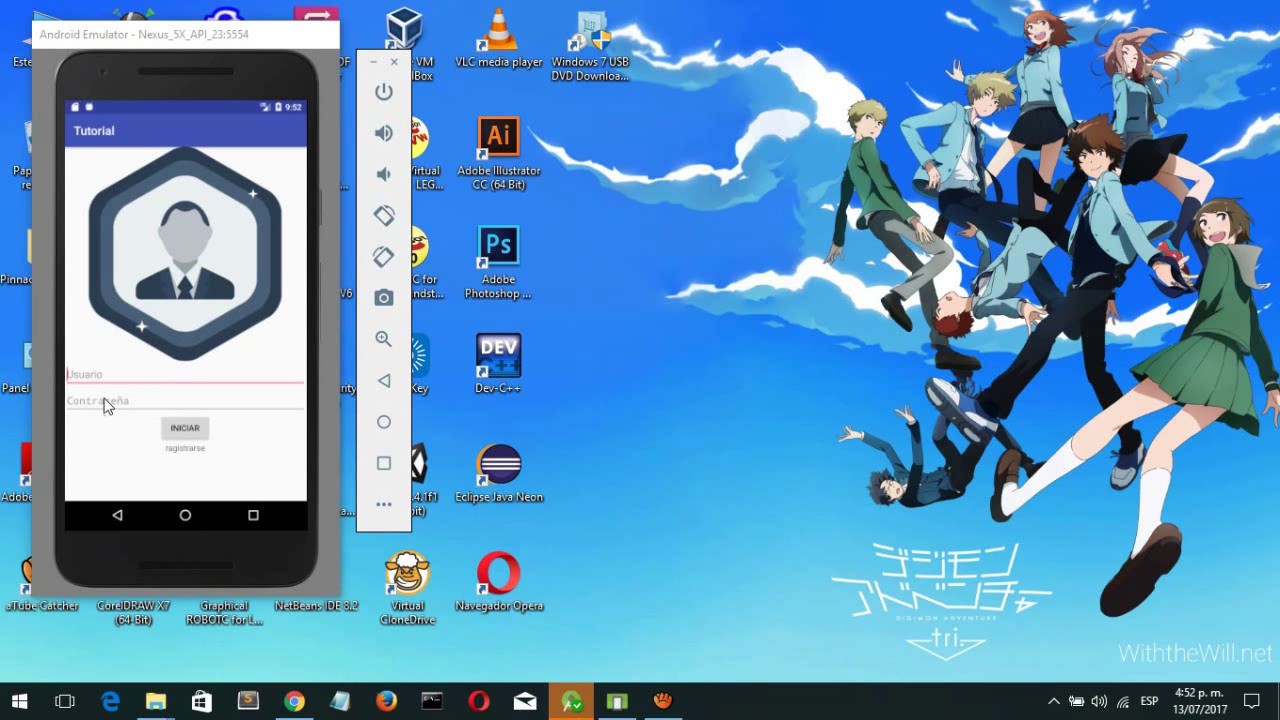Select the Navegador Opera desktop icon

tap(499, 583)
